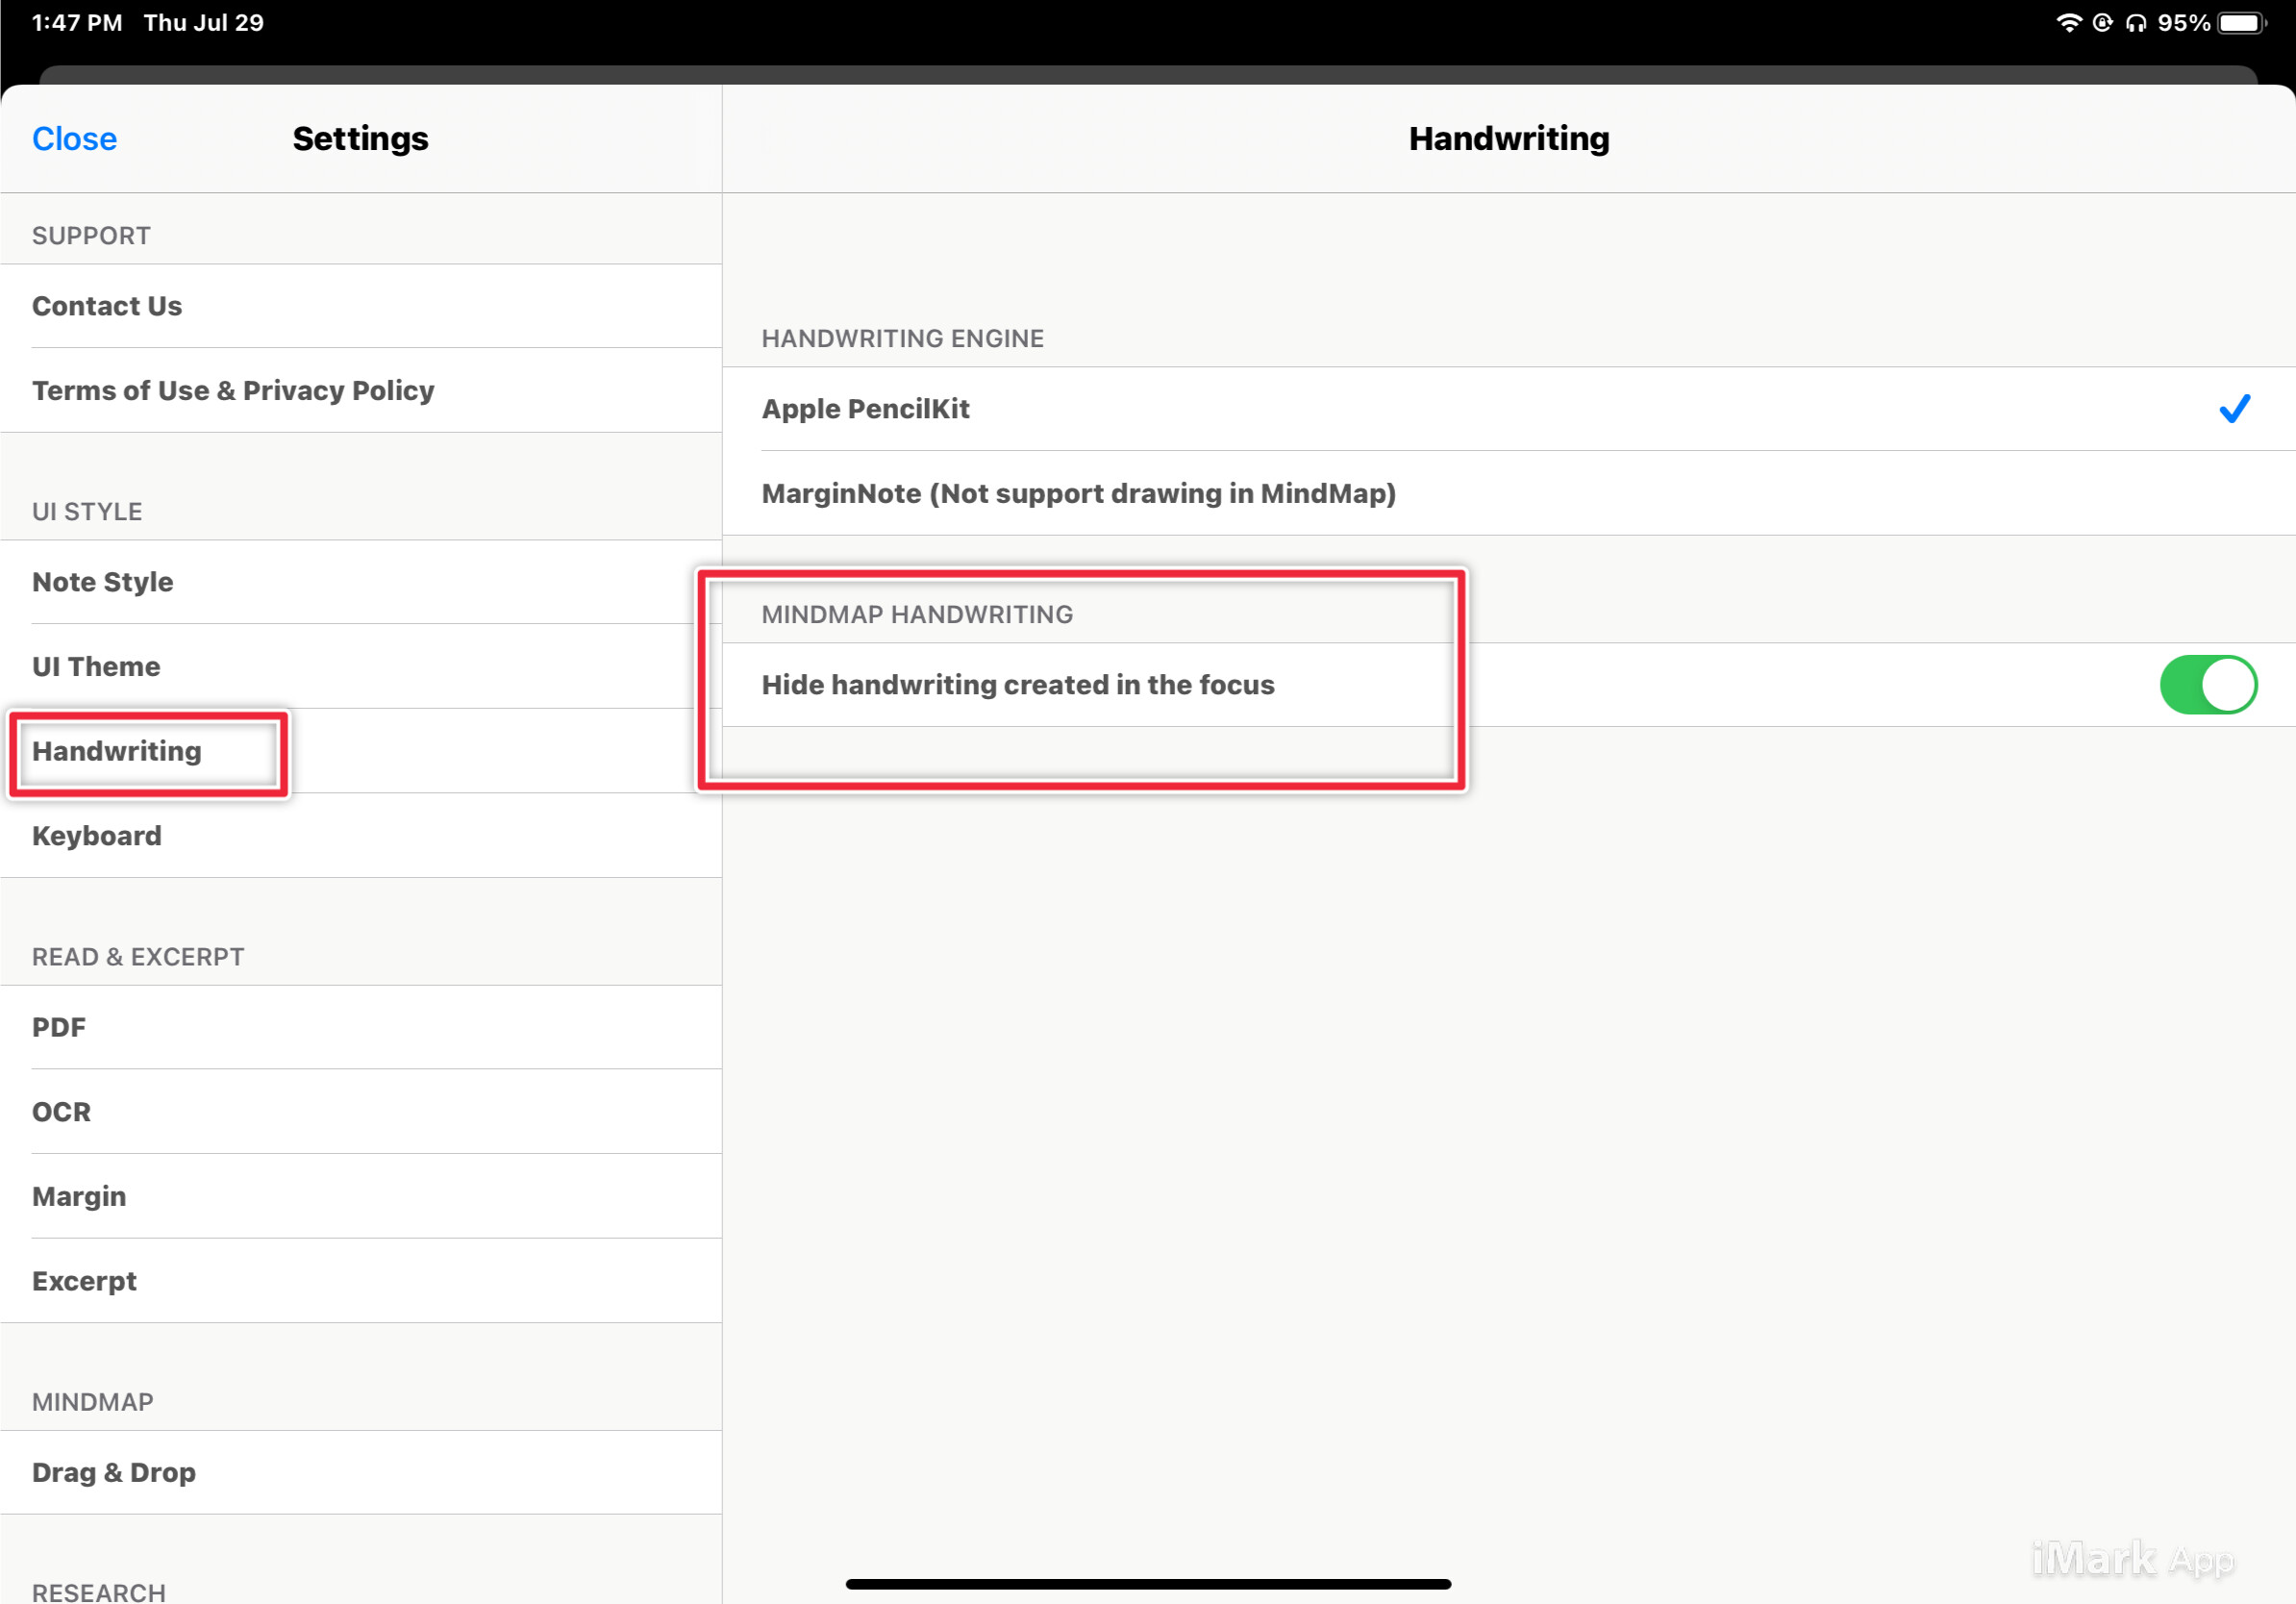This screenshot has height=1604, width=2296.
Task: Tap the battery indicator icon
Action: tap(2241, 23)
